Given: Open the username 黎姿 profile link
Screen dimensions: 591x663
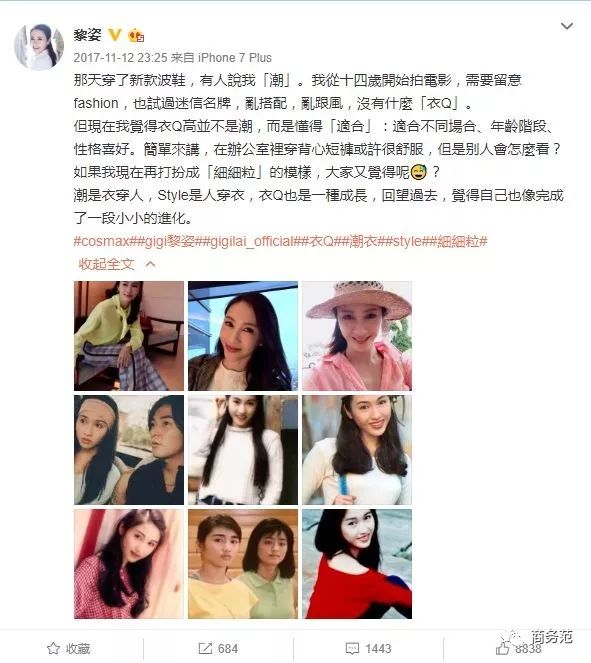Looking at the screenshot, I should tap(88, 35).
